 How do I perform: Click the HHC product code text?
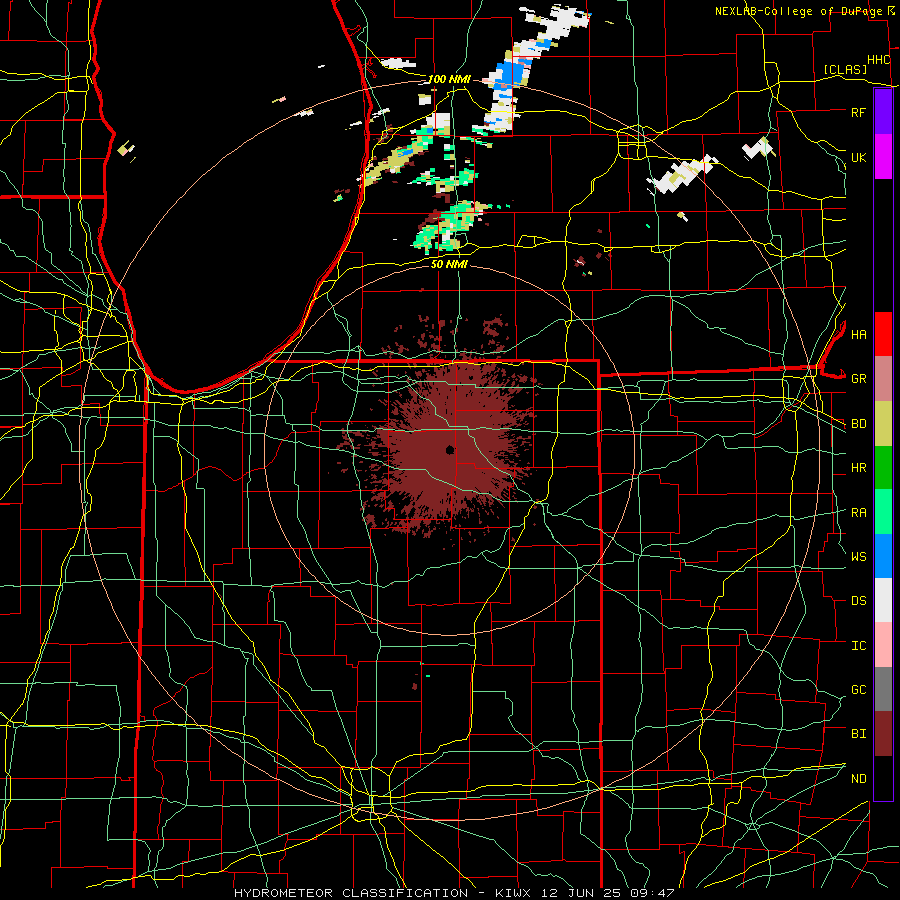coord(878,60)
